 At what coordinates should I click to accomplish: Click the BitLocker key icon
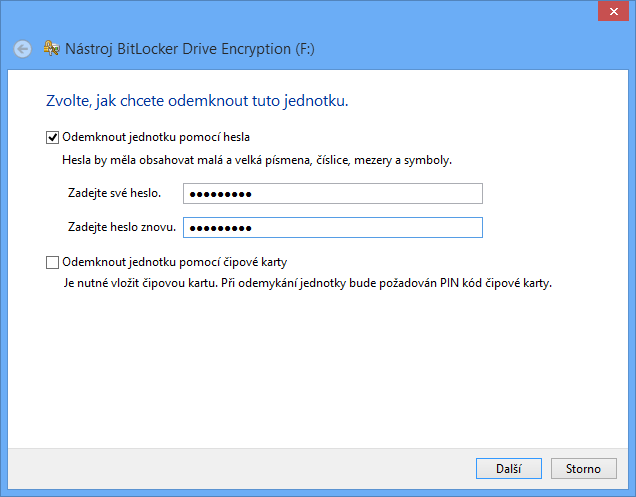click(50, 48)
